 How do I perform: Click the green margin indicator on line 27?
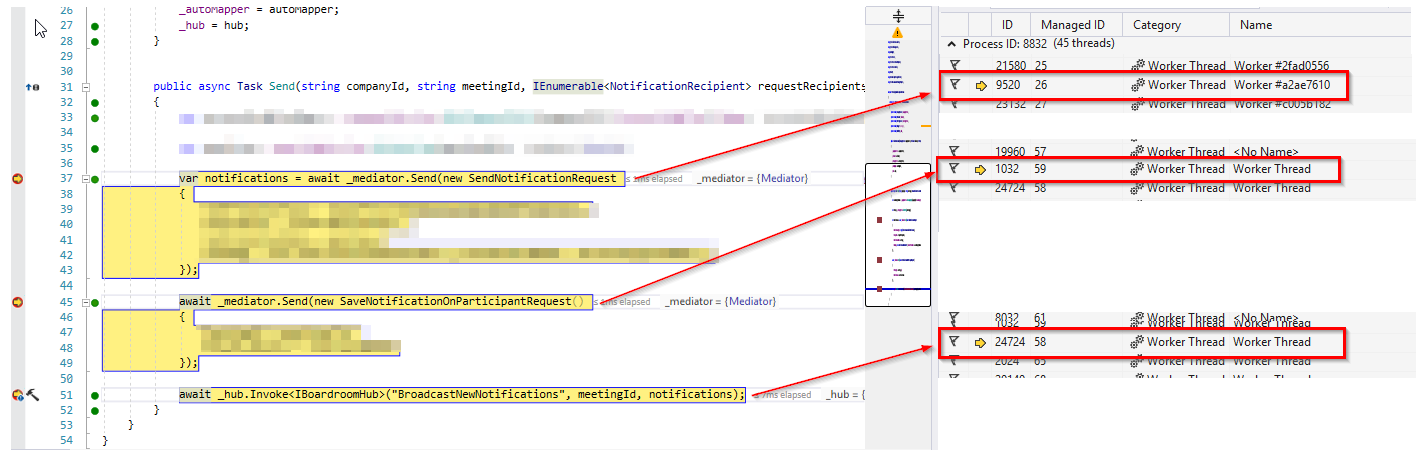click(94, 26)
